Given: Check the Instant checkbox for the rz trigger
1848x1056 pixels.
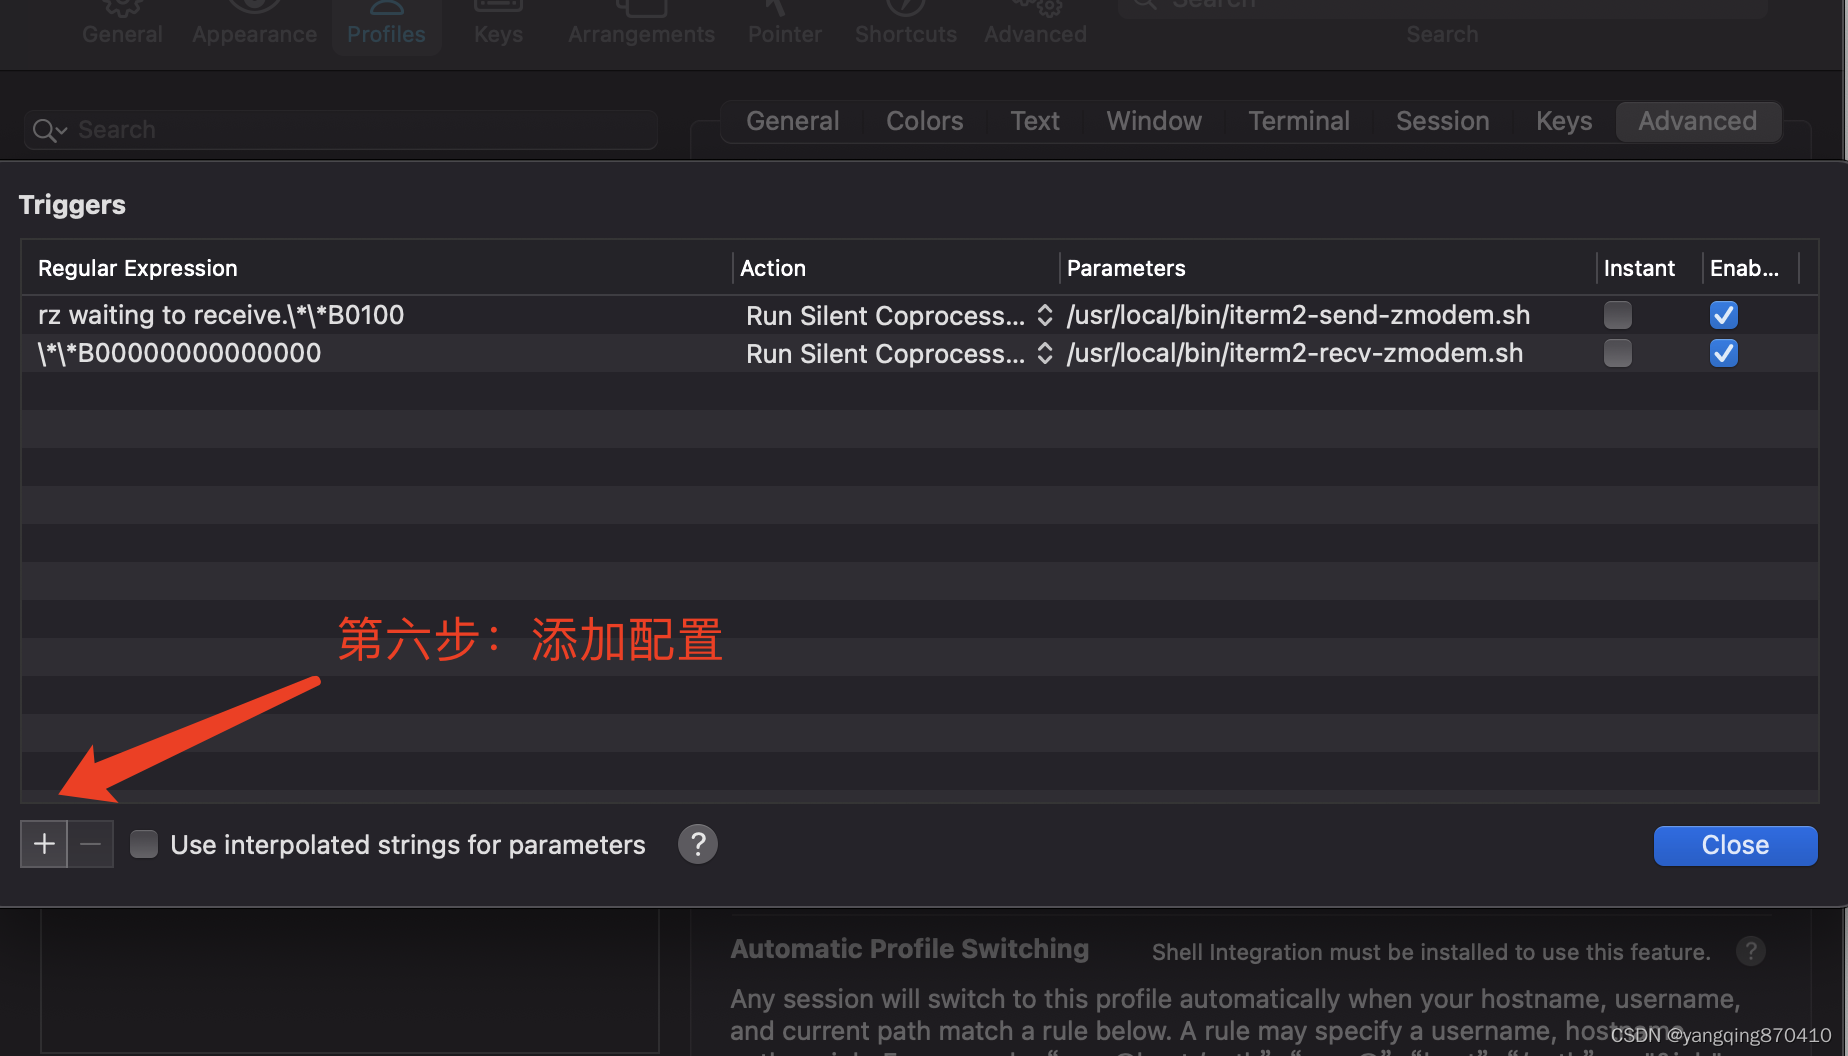Looking at the screenshot, I should click(1617, 314).
